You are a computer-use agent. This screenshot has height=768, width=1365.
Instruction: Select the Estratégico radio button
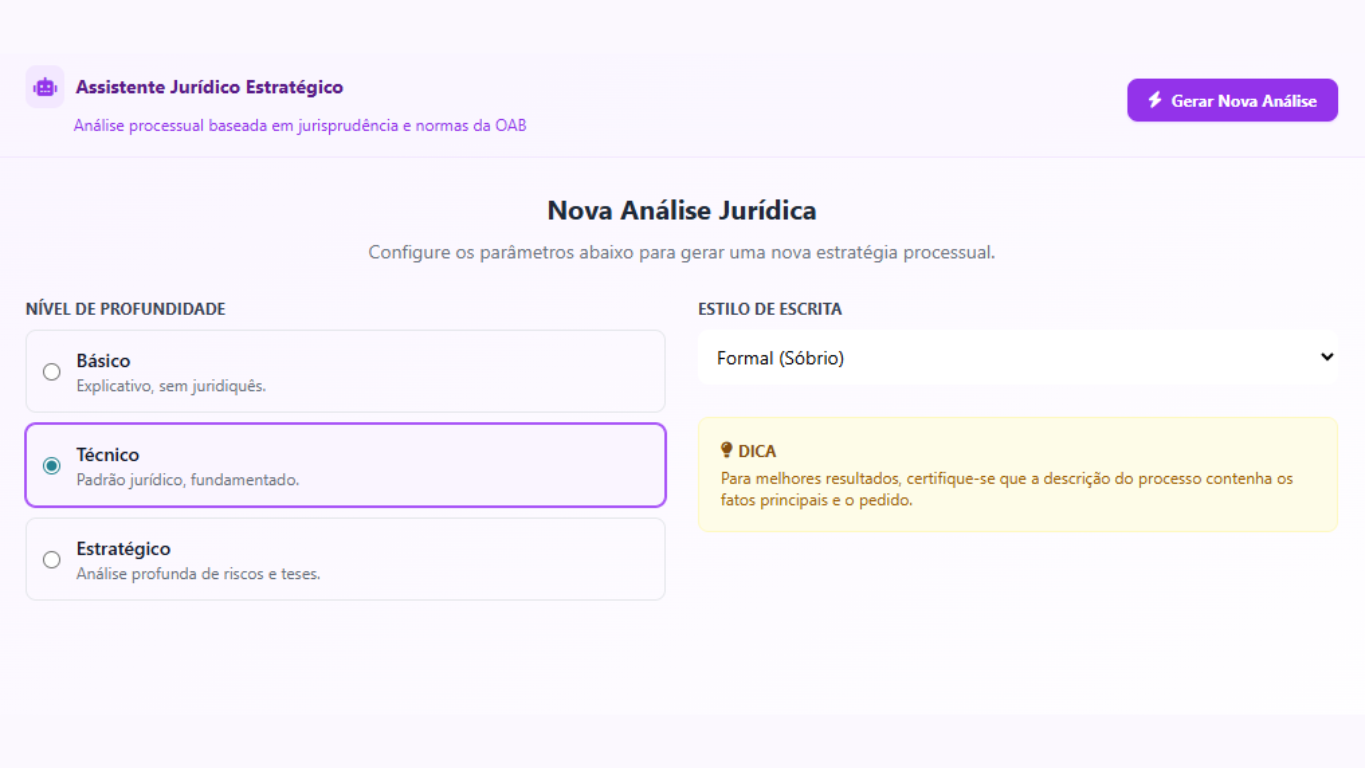pos(51,559)
